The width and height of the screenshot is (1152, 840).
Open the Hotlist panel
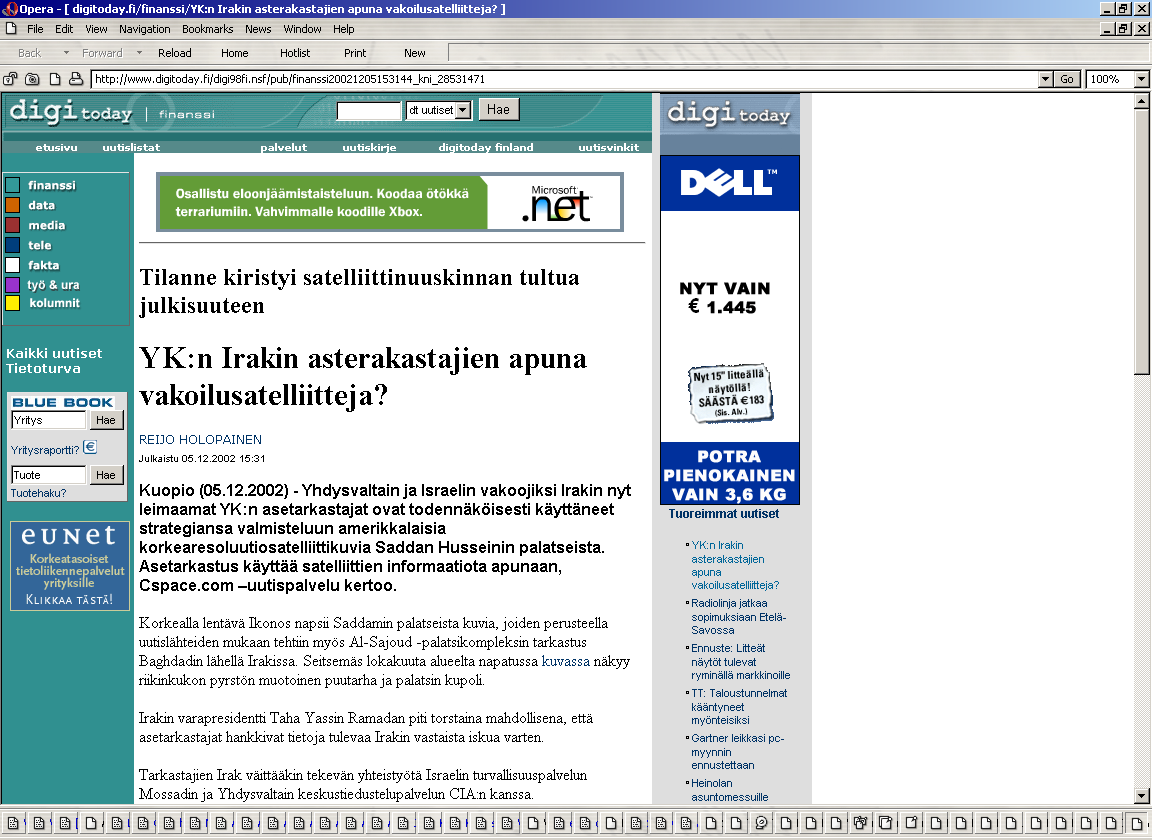click(295, 53)
